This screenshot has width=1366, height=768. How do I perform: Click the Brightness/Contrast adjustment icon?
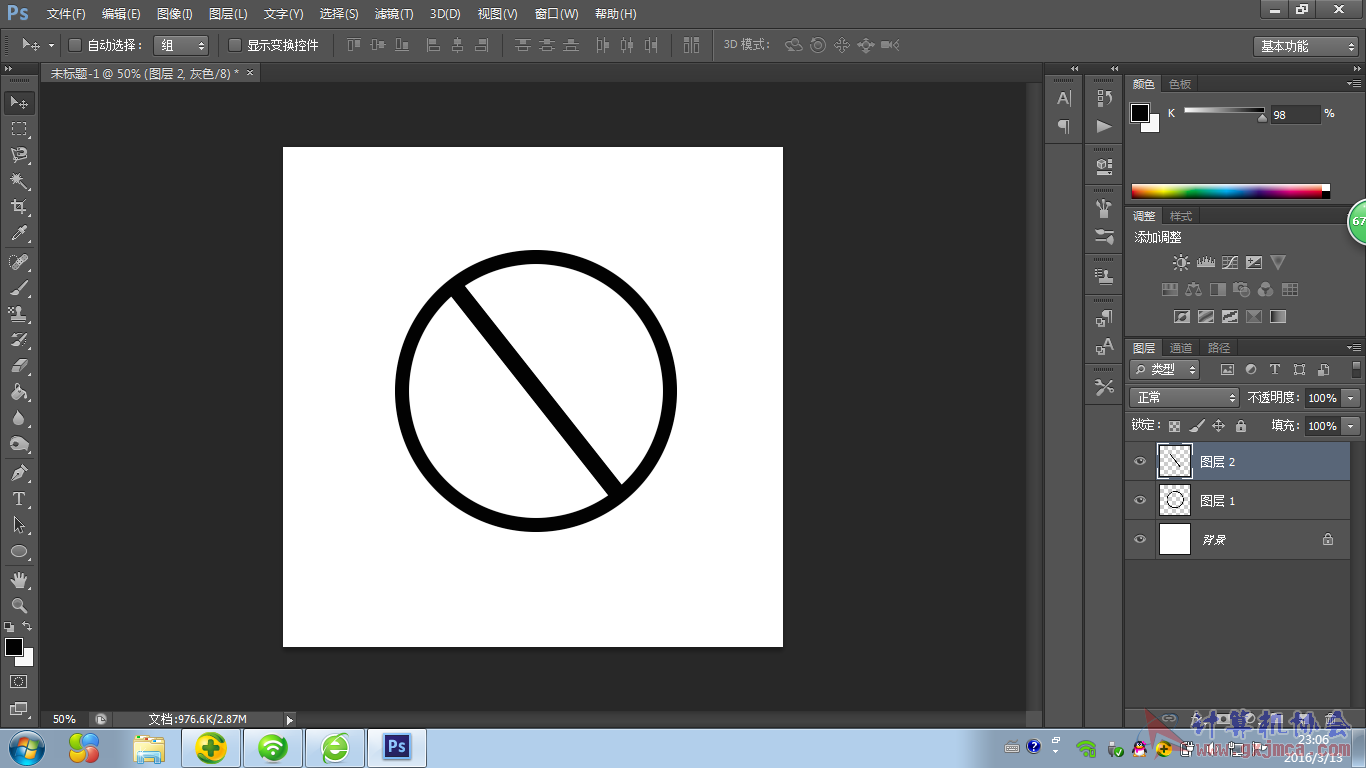pyautogui.click(x=1181, y=263)
